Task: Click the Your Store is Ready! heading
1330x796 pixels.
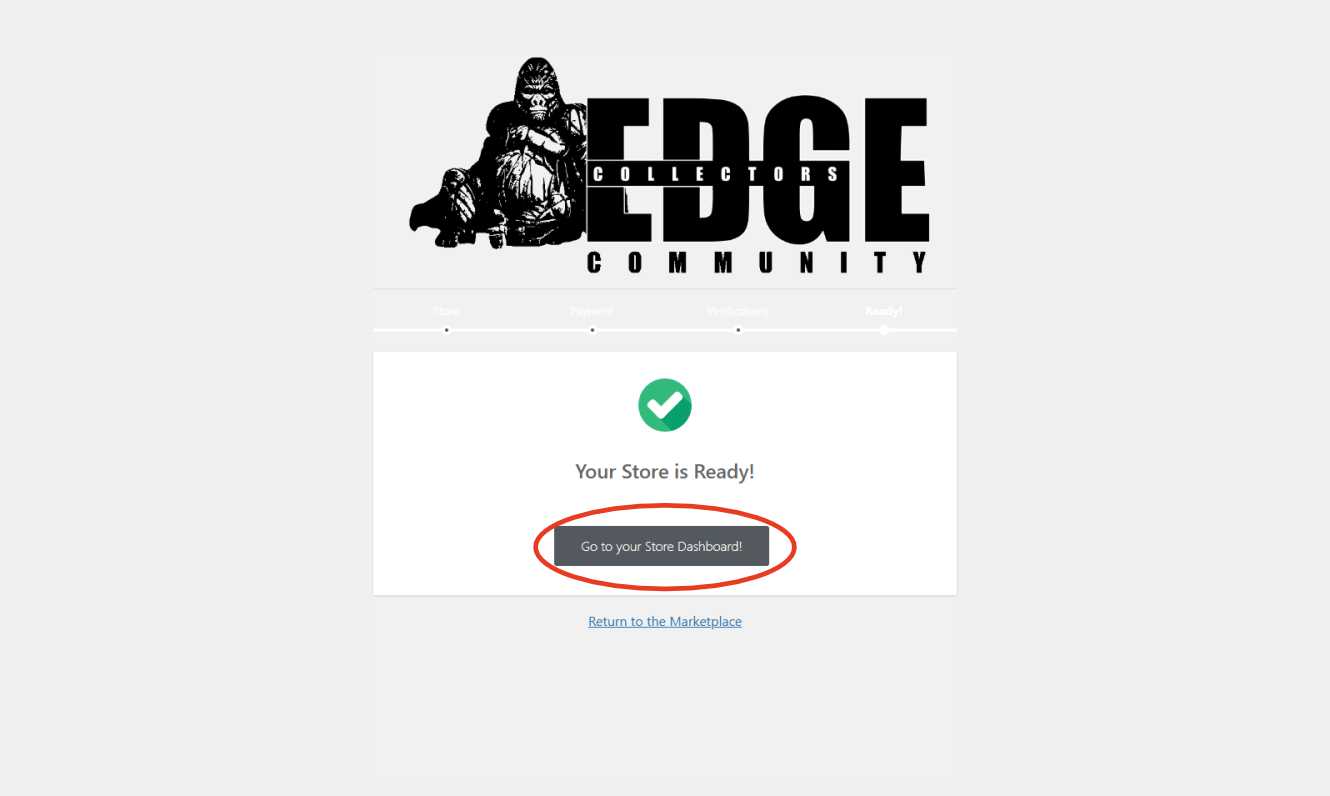Action: click(665, 471)
